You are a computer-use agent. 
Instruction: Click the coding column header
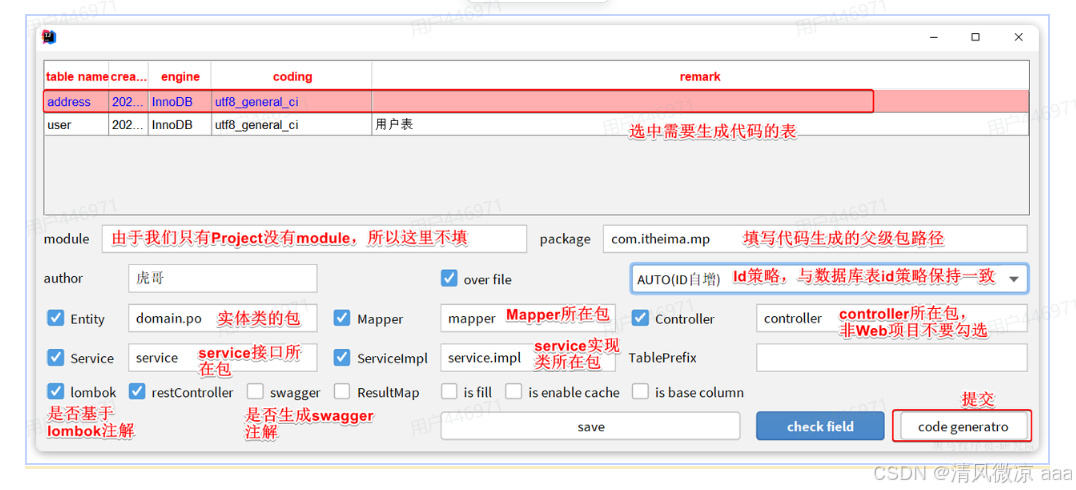(x=292, y=76)
